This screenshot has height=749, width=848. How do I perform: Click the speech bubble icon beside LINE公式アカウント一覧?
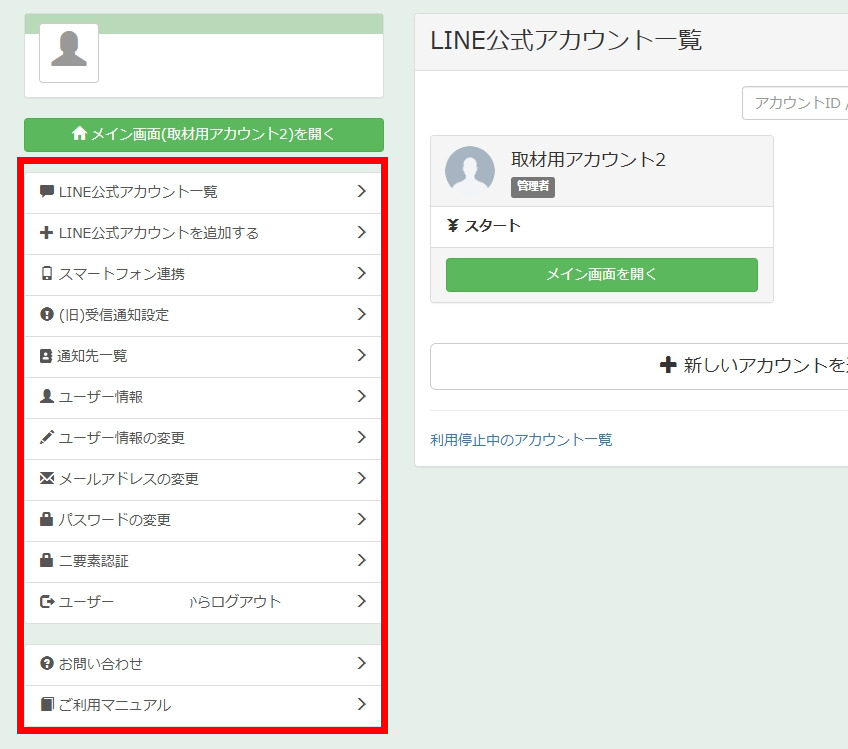(46, 192)
